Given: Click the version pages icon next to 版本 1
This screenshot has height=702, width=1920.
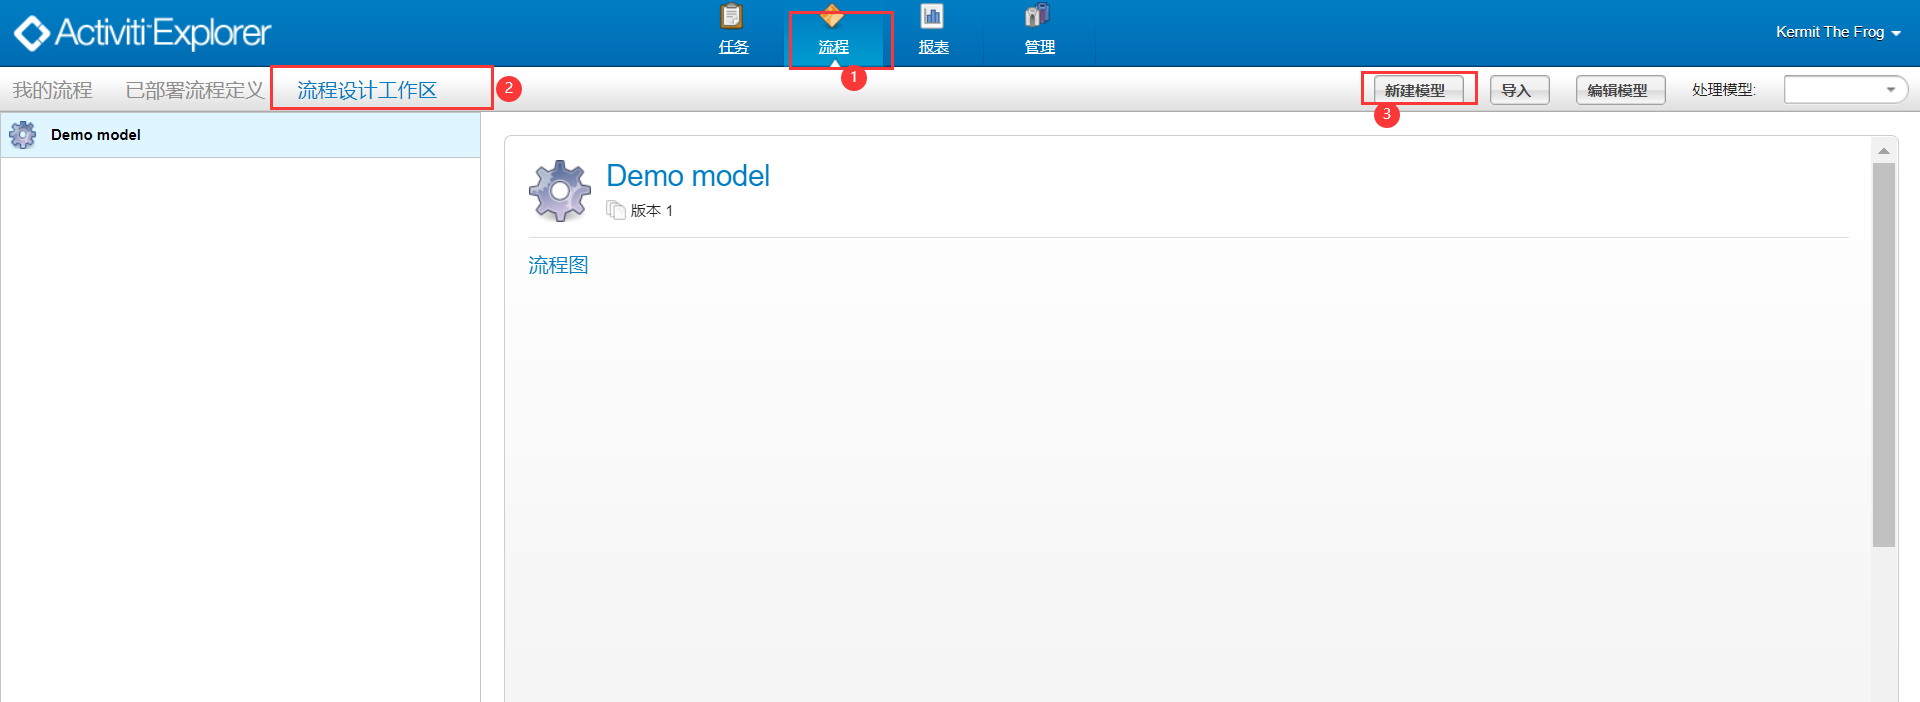Looking at the screenshot, I should pos(615,210).
